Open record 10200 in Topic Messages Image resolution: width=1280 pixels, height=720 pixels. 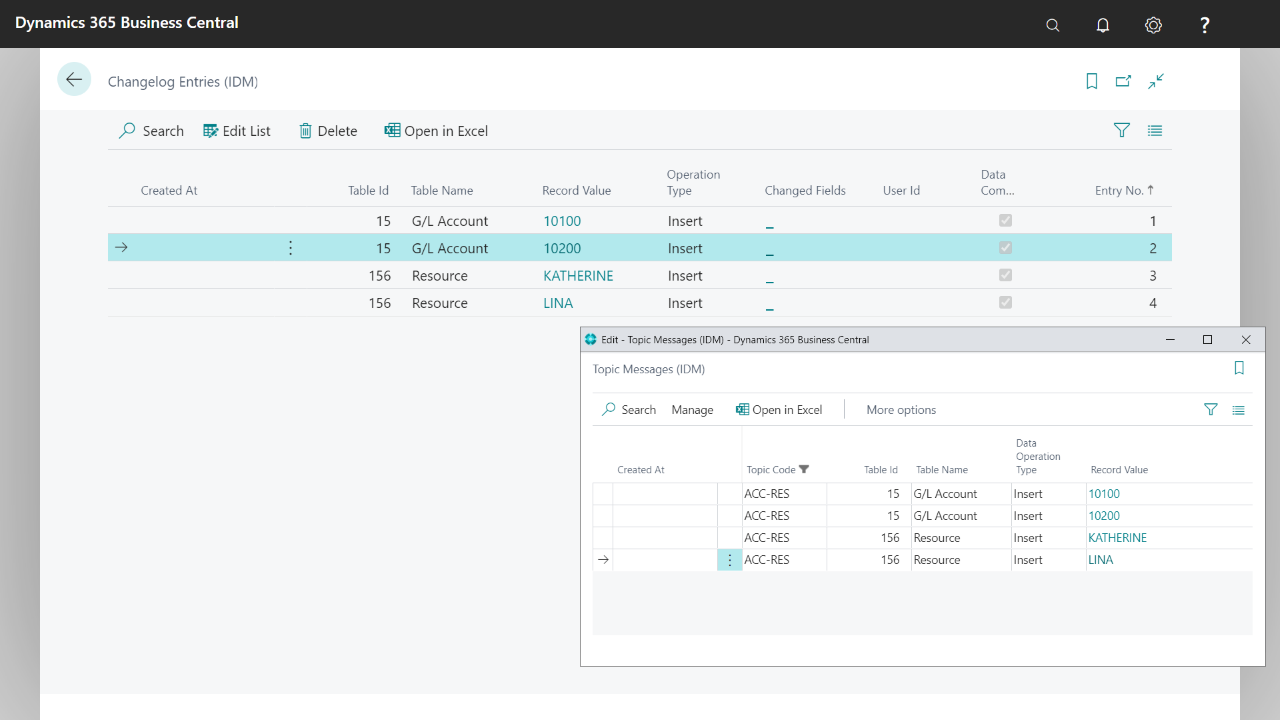(x=1104, y=516)
